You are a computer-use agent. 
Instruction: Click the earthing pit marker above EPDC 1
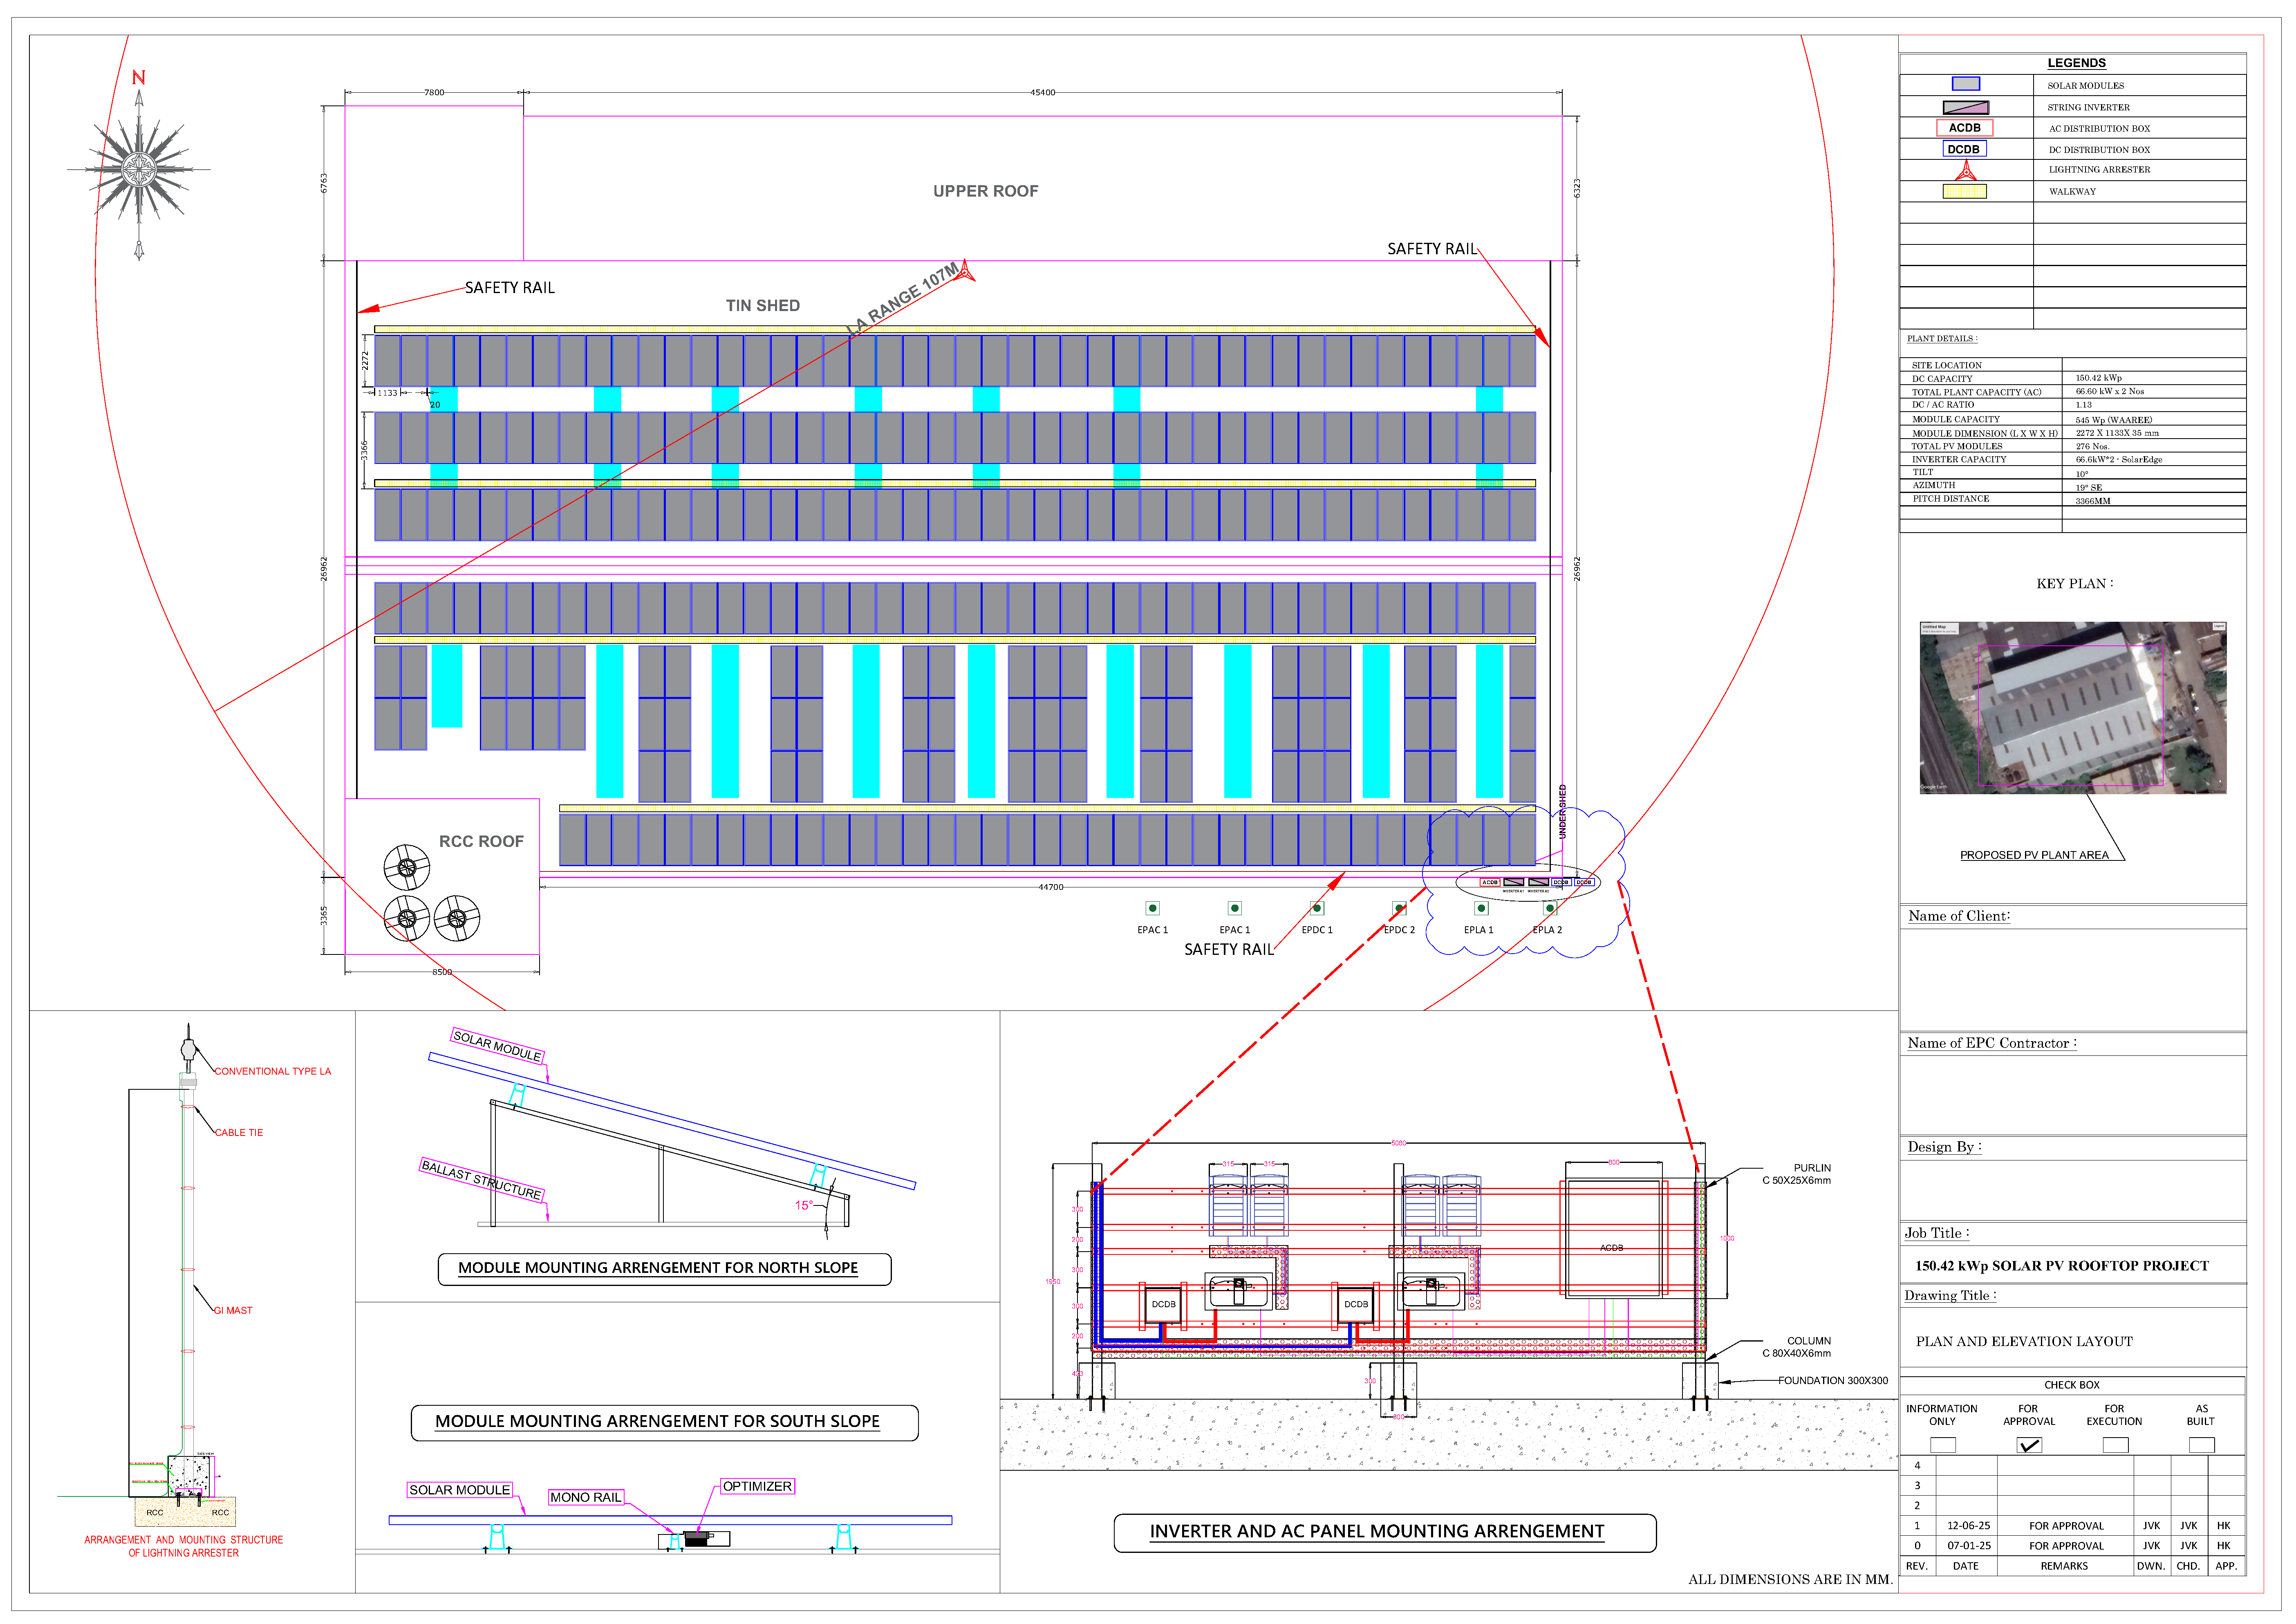coord(1317,908)
